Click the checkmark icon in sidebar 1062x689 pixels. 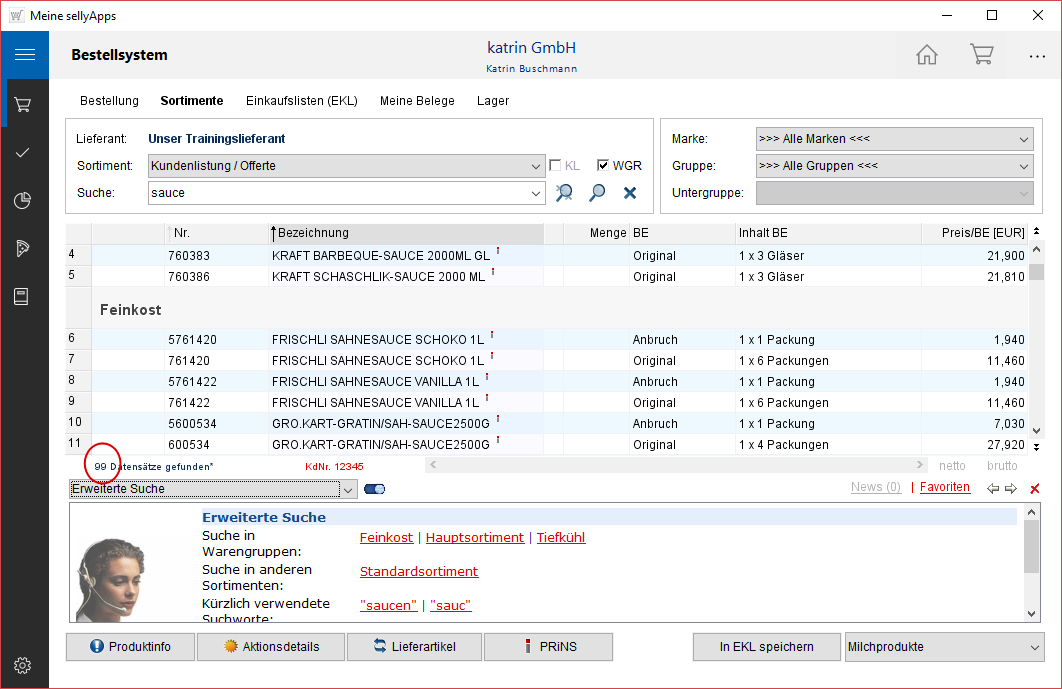point(24,153)
